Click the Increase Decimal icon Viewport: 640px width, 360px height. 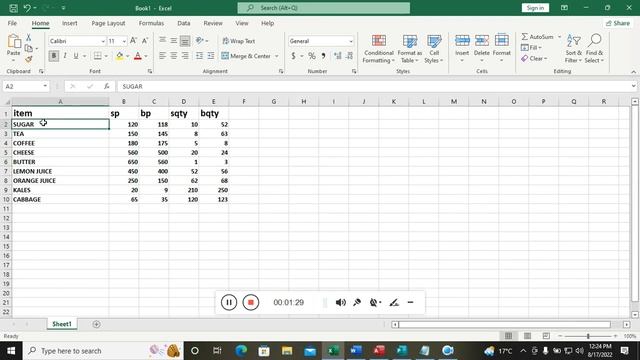coord(338,56)
